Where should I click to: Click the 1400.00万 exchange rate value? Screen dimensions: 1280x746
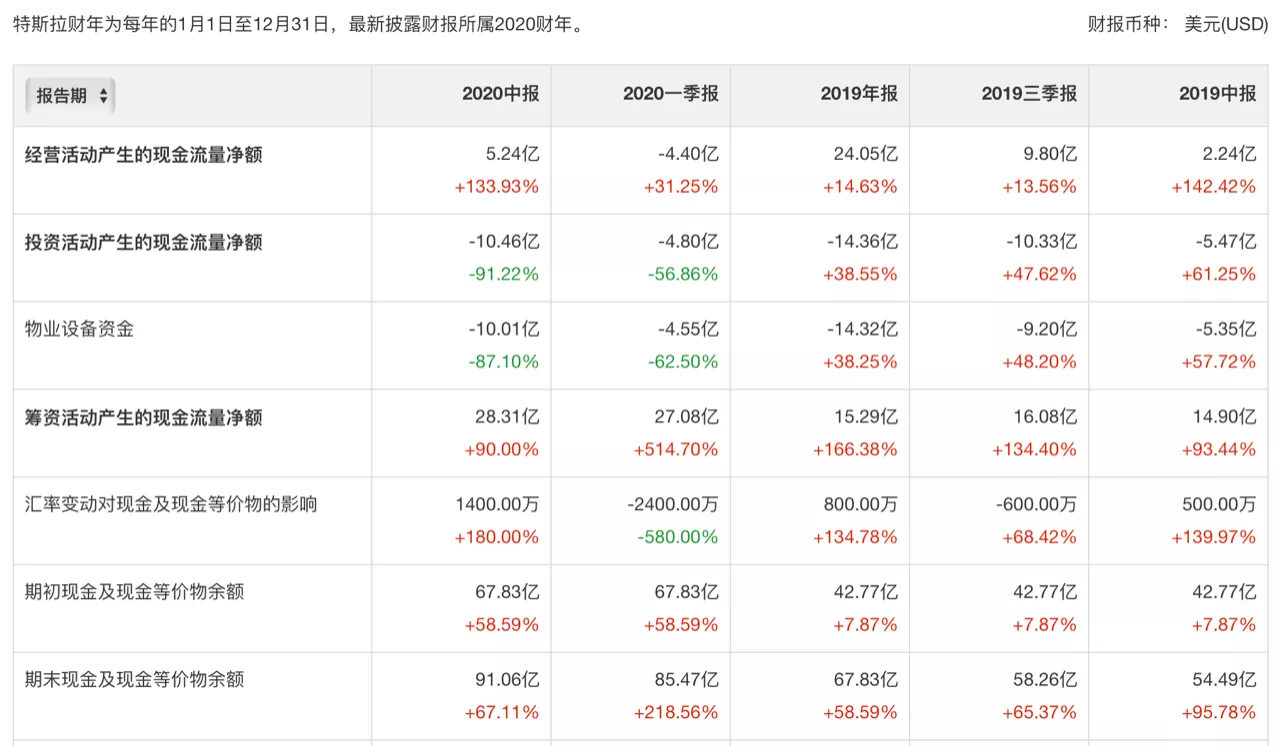497,504
